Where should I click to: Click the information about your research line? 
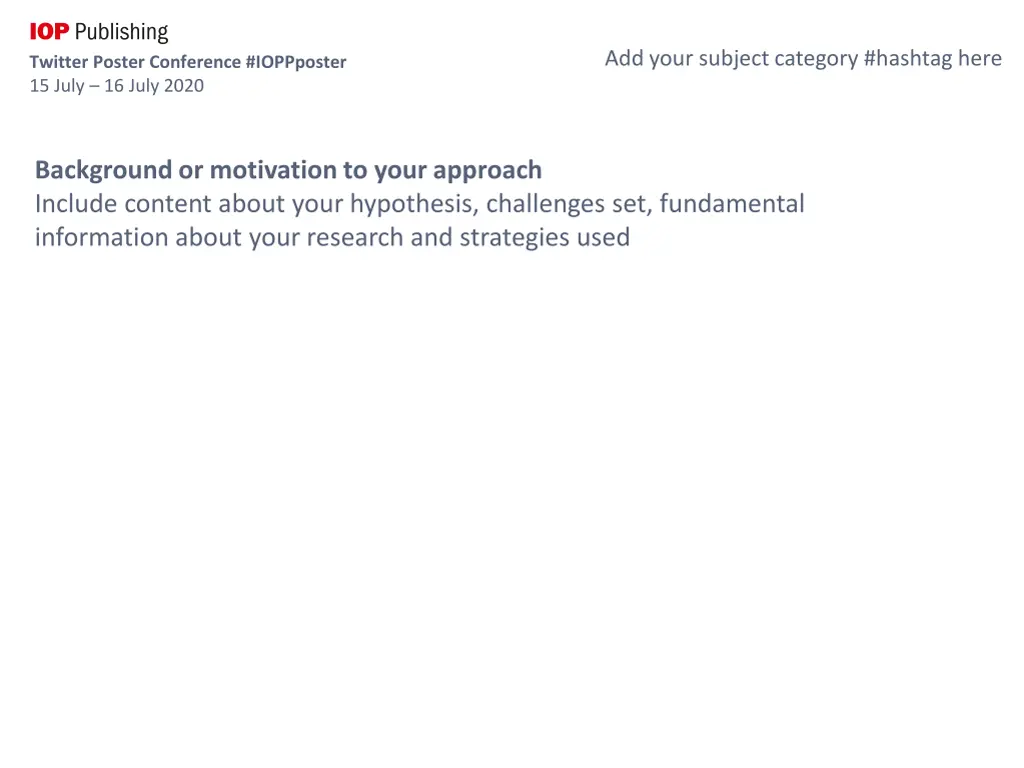click(x=332, y=238)
